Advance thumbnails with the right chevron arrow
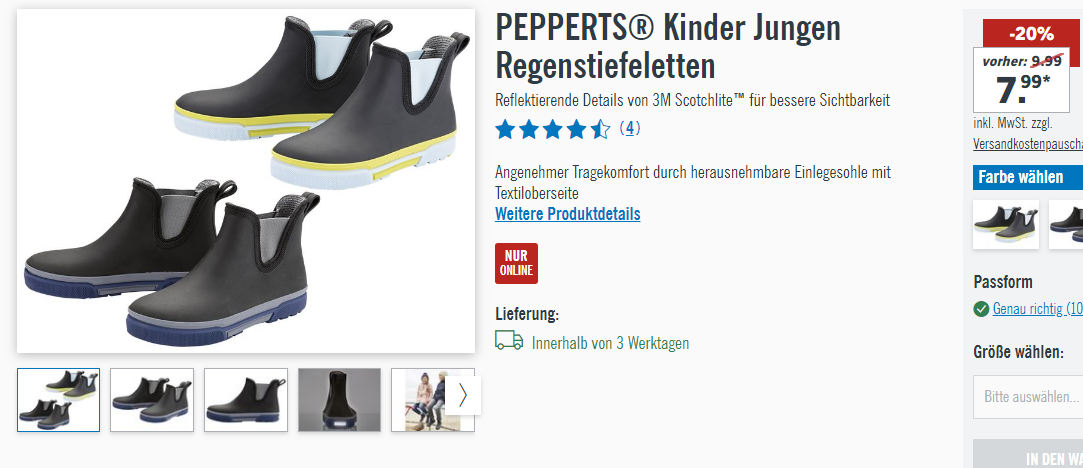This screenshot has height=468, width=1083. (x=463, y=396)
